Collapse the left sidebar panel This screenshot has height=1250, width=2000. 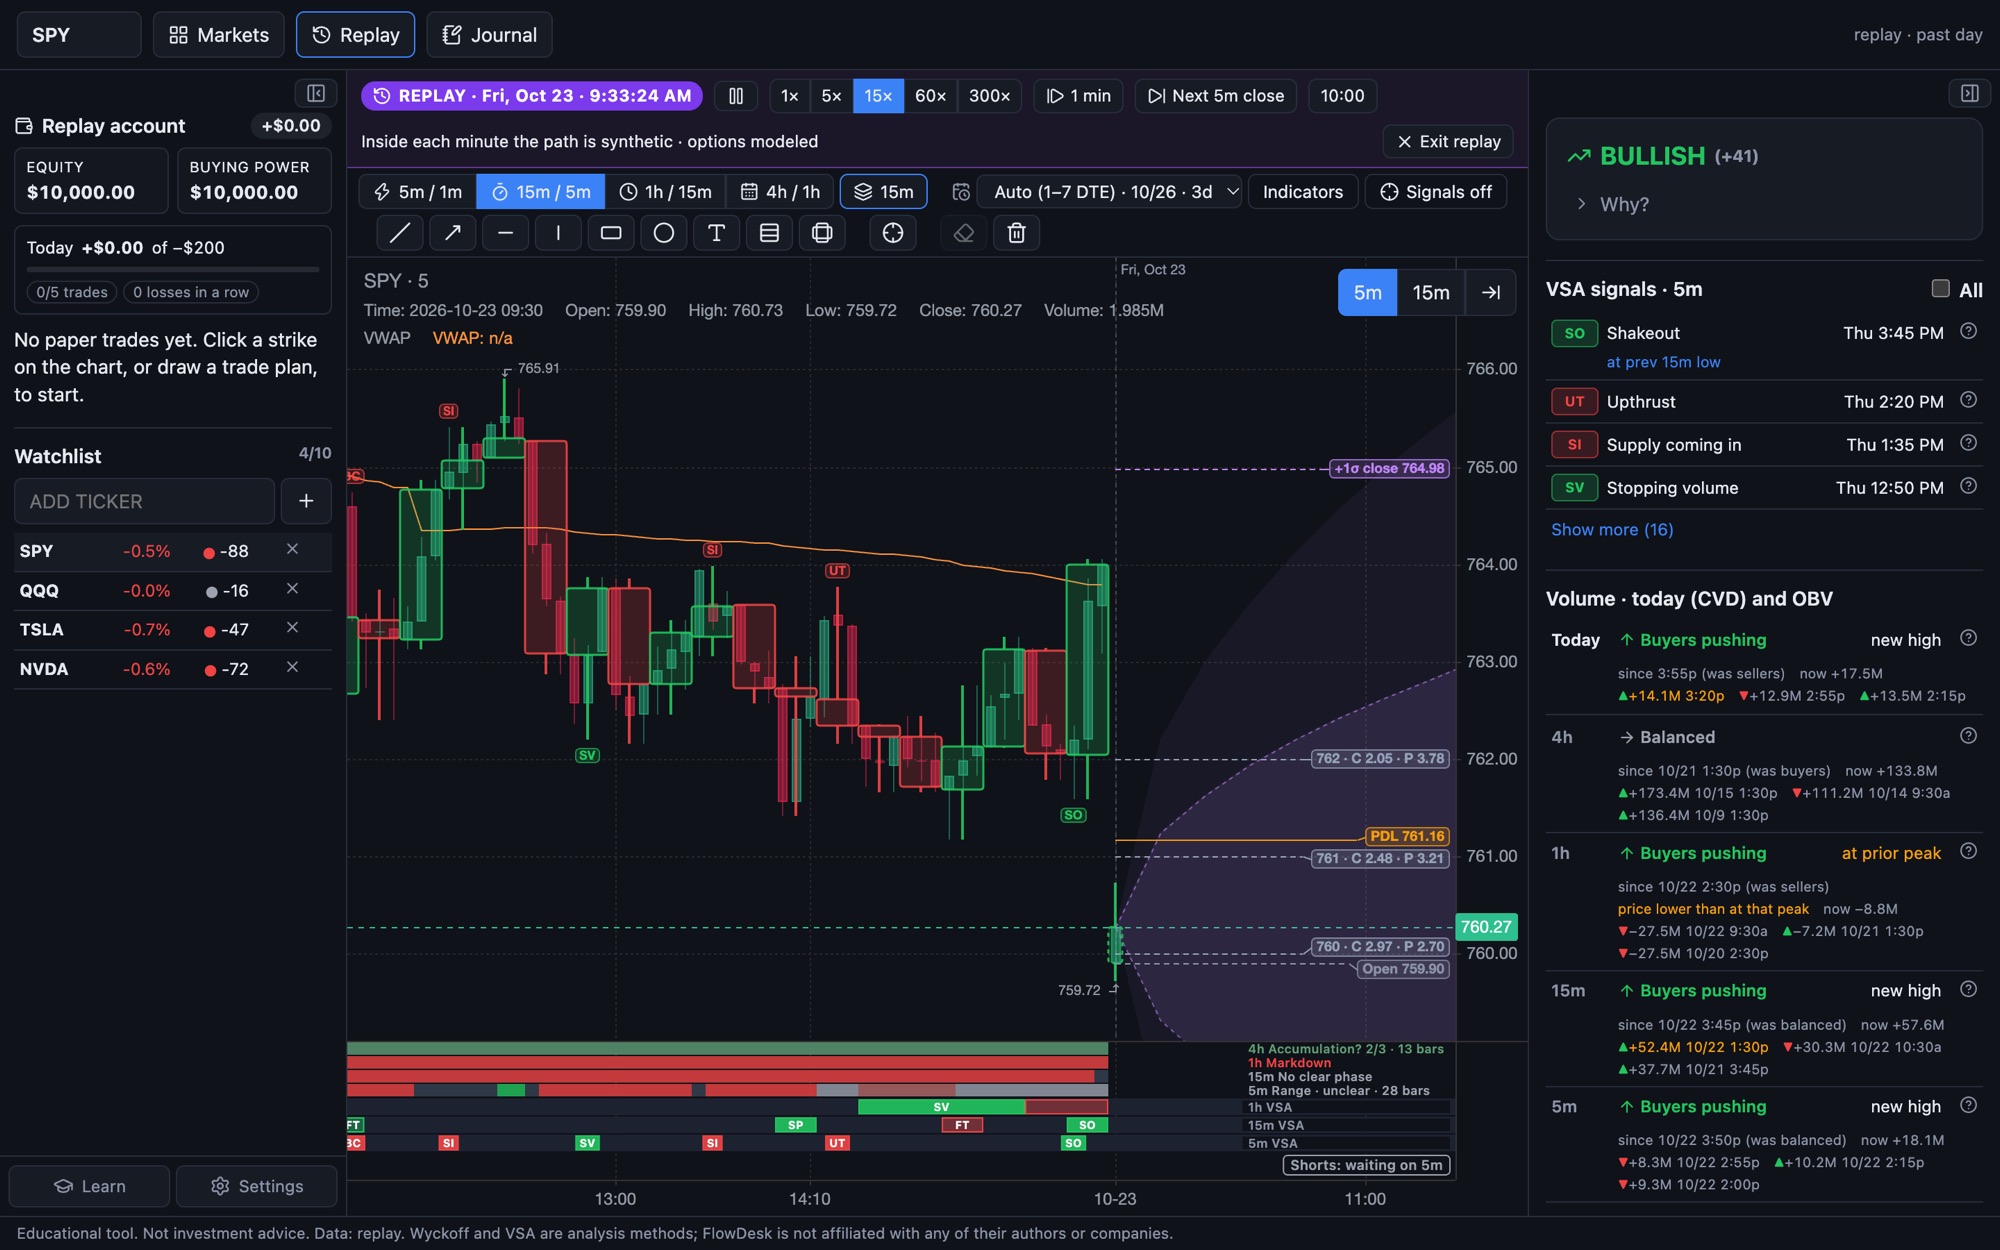(x=316, y=93)
